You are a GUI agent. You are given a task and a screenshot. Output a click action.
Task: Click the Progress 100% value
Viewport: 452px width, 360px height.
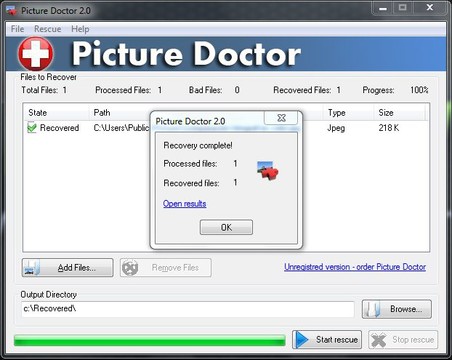click(x=419, y=90)
